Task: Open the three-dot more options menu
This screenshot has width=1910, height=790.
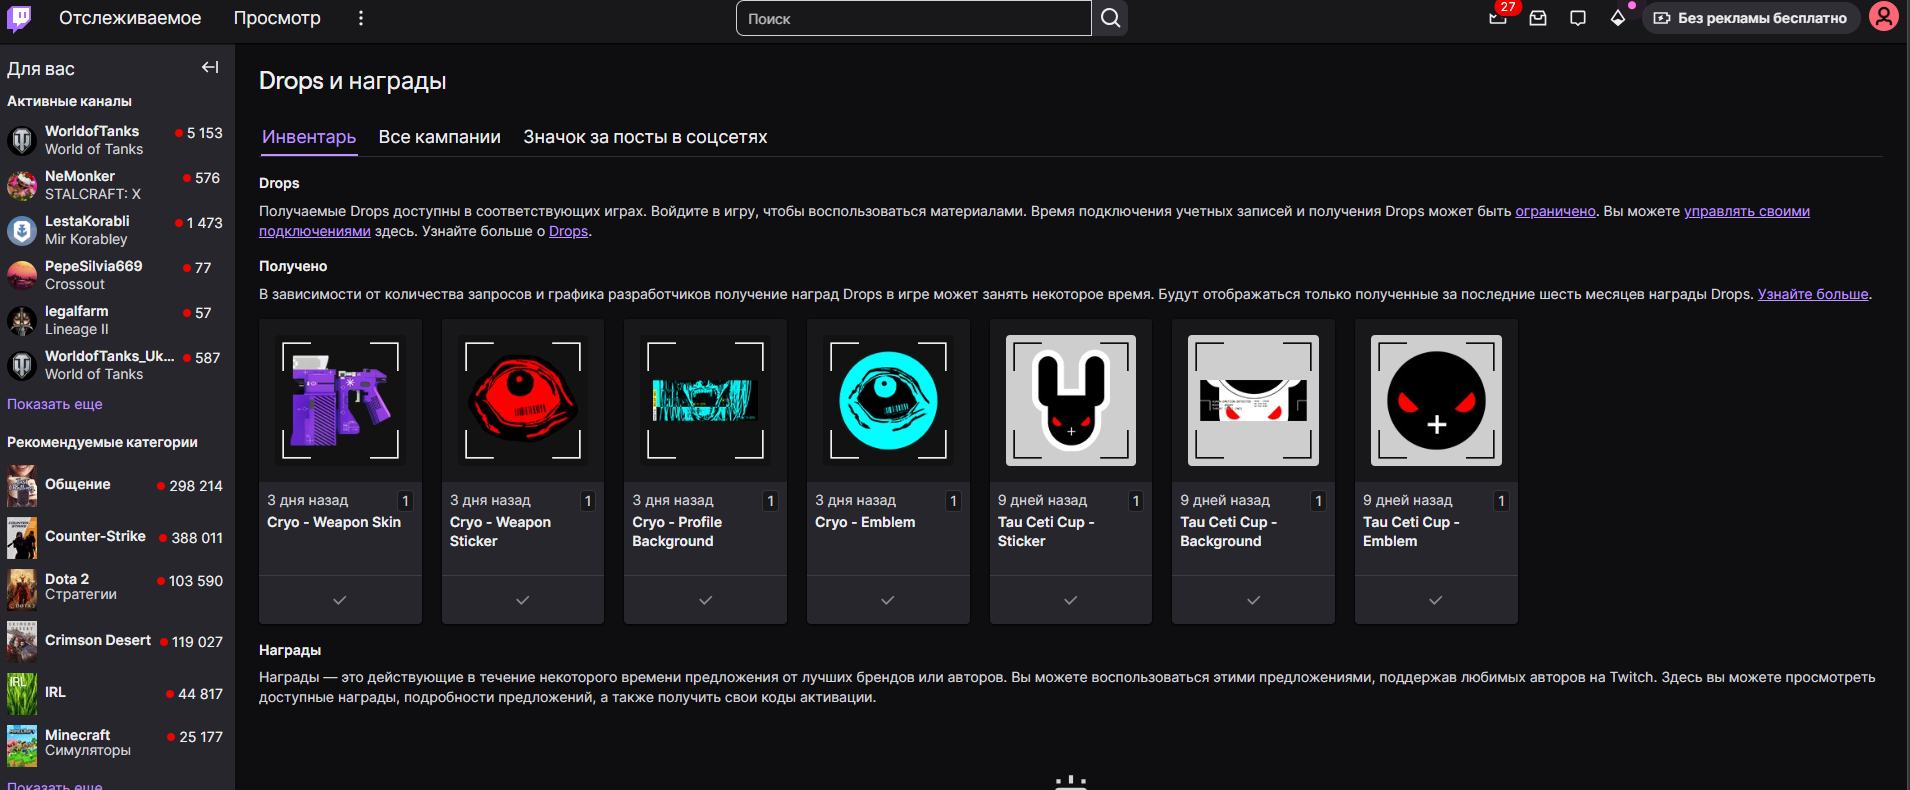Action: click(361, 18)
